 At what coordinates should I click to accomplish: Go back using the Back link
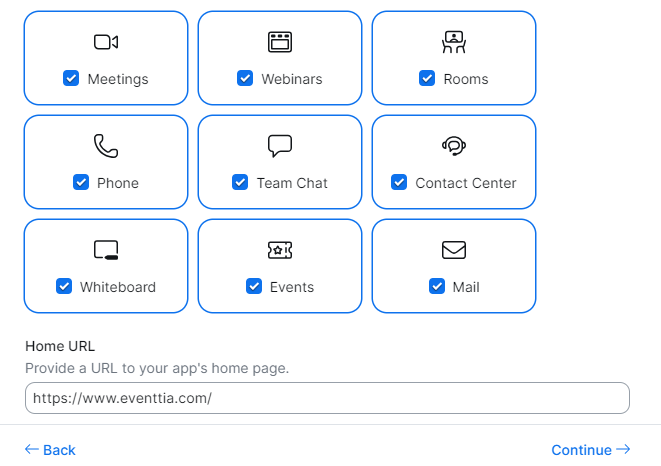(x=50, y=450)
